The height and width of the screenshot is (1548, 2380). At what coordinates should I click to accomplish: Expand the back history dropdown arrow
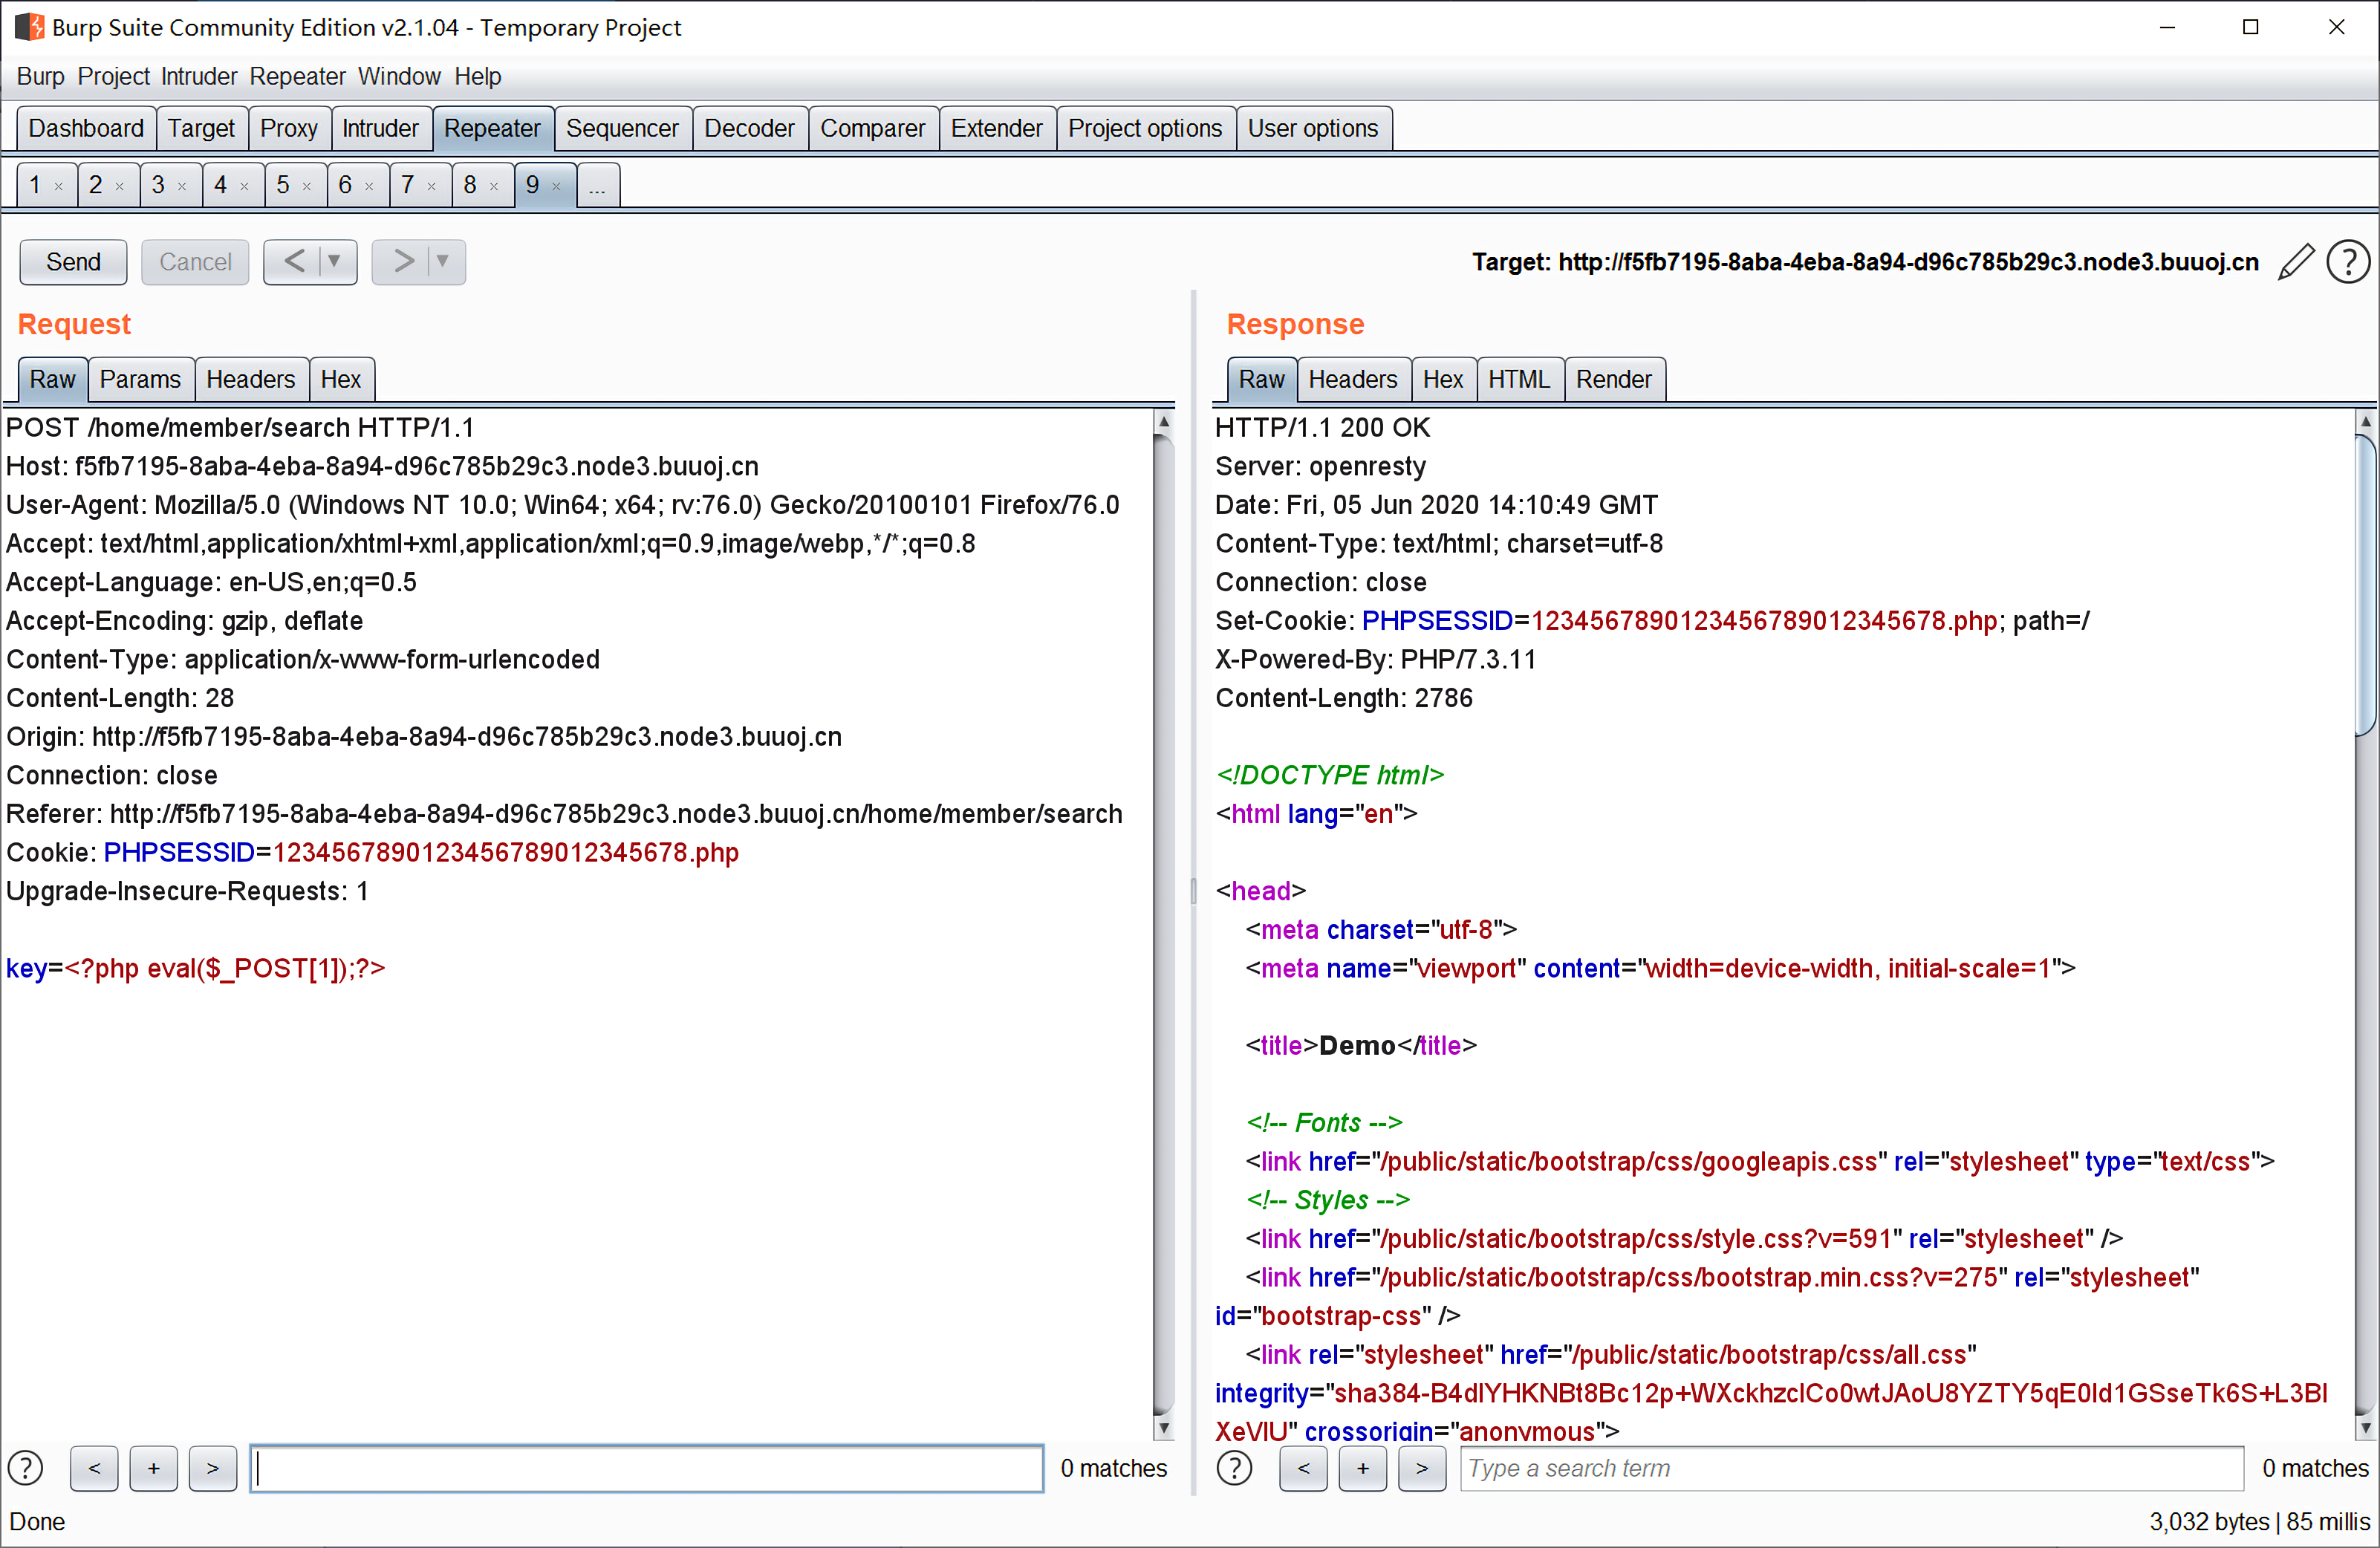coord(336,262)
